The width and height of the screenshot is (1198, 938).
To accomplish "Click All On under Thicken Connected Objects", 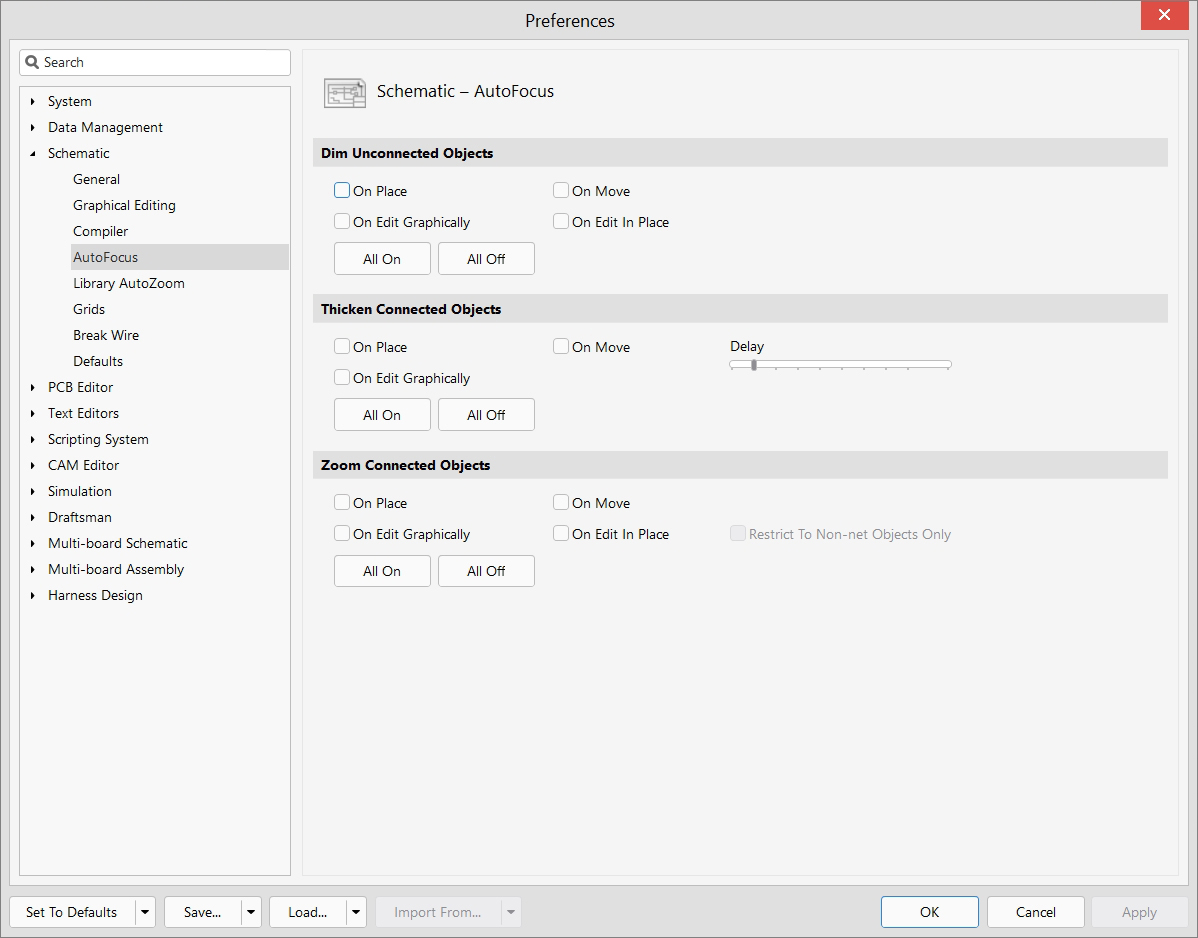I will [382, 415].
